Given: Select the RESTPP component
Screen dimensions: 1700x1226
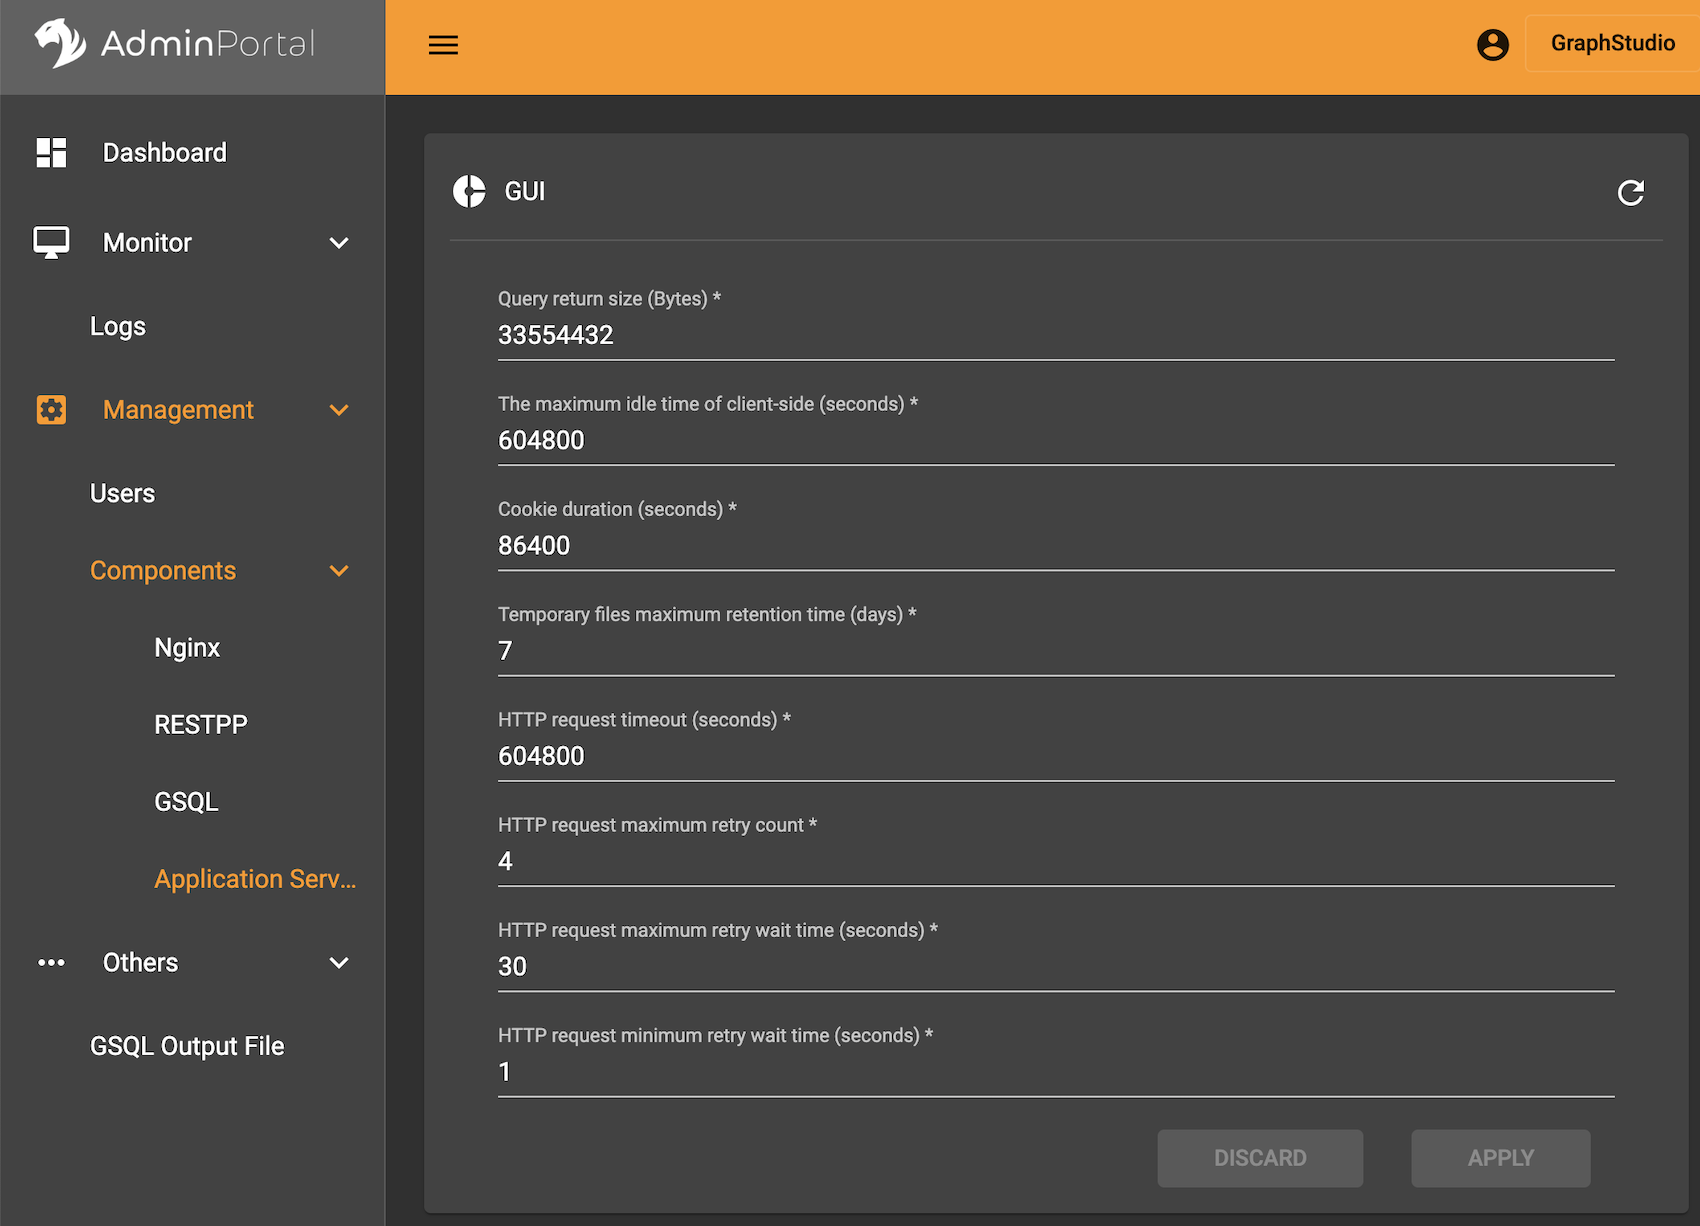Looking at the screenshot, I should 201,724.
